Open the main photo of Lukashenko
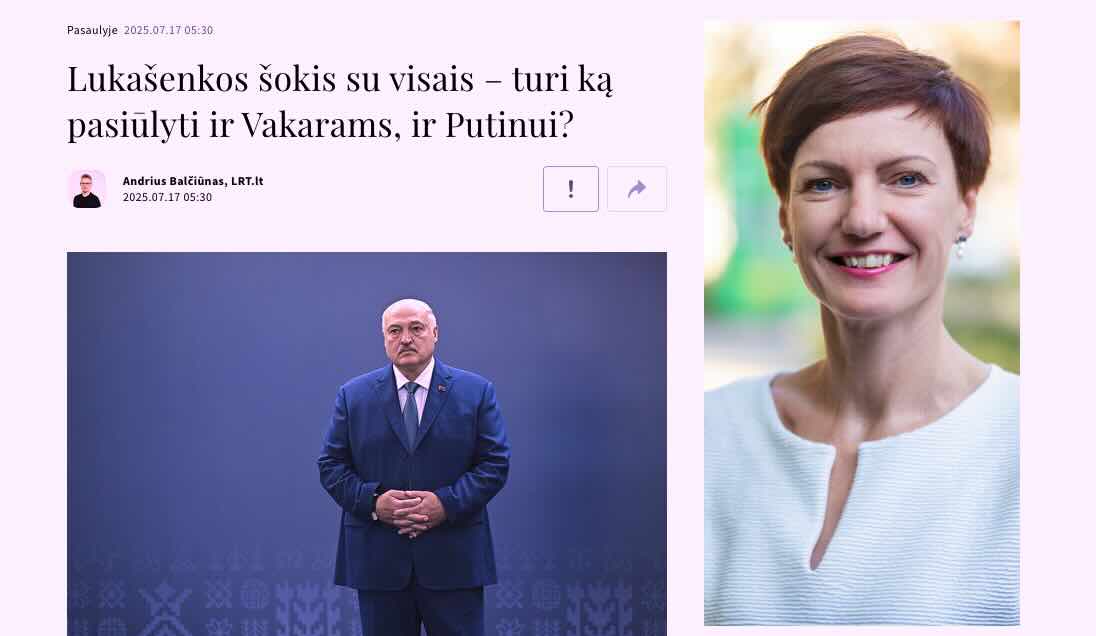 pyautogui.click(x=367, y=444)
